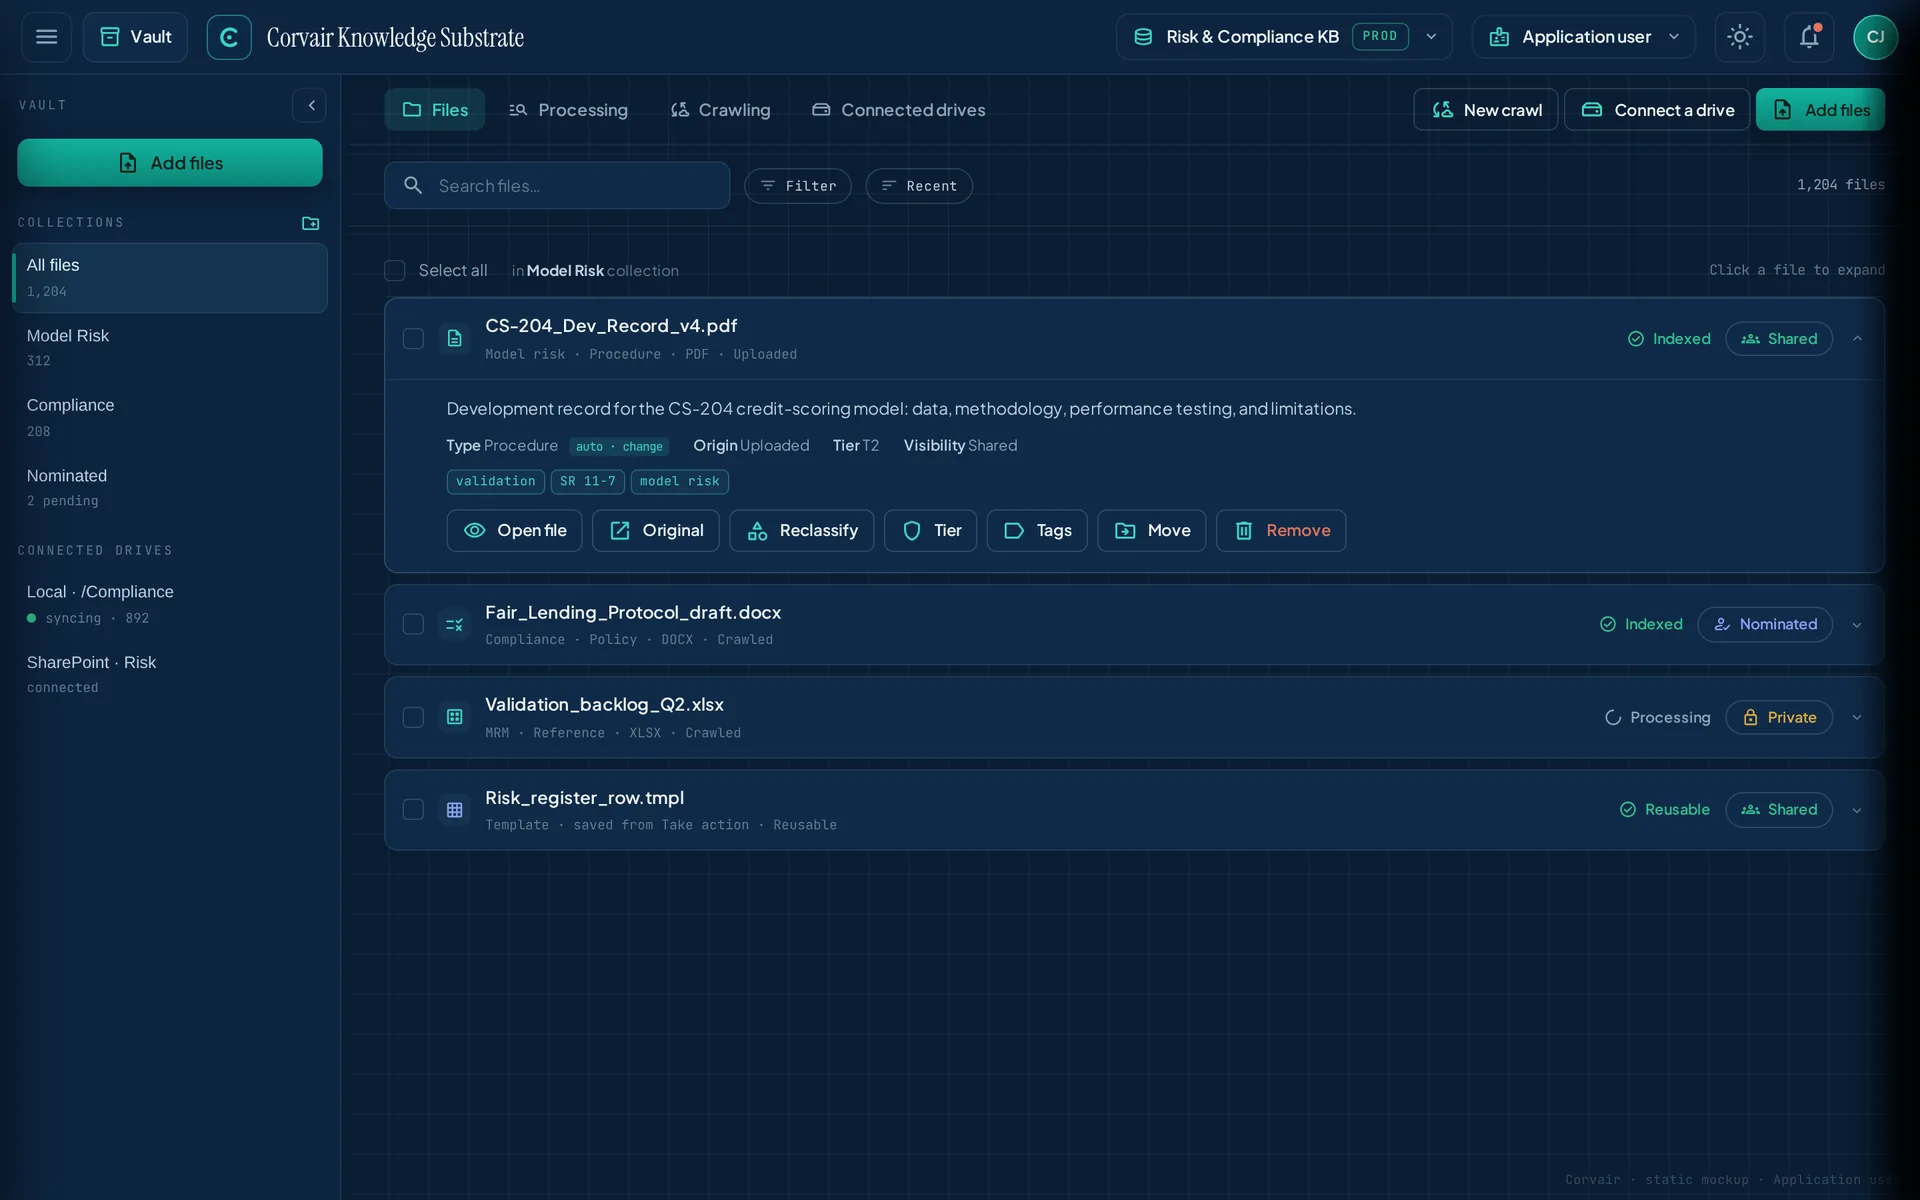Select Compliance collection
This screenshot has height=1200, width=1920.
point(170,417)
